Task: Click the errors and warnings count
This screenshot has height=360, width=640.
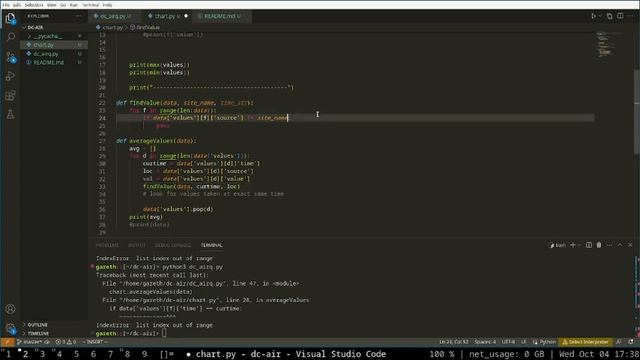Action: pyautogui.click(x=66, y=342)
